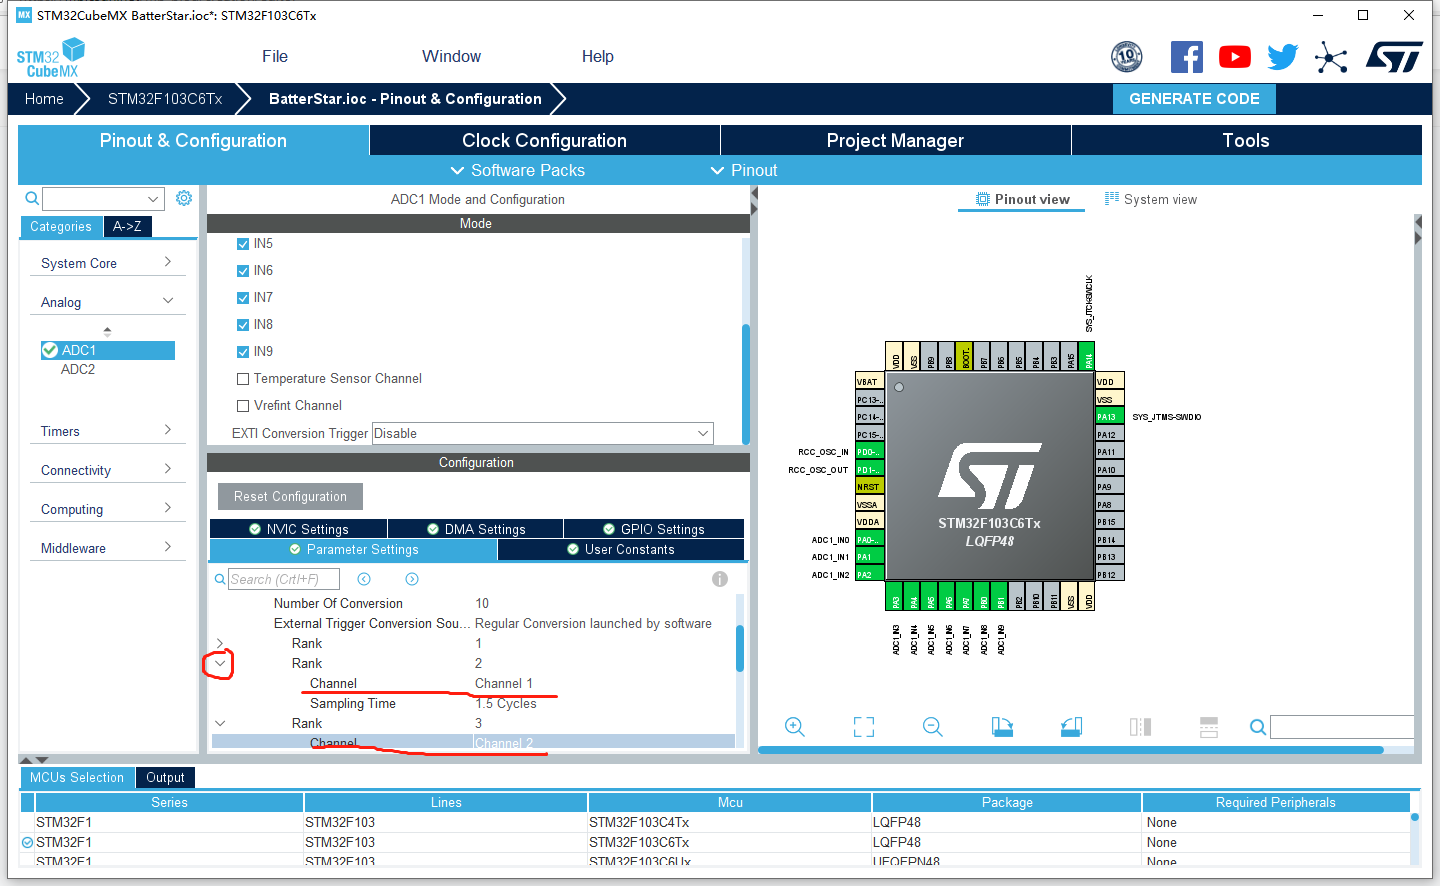Screen dimensions: 1440x886
Task: Open STM32CubeMX Twitter page icon
Action: click(x=1282, y=56)
